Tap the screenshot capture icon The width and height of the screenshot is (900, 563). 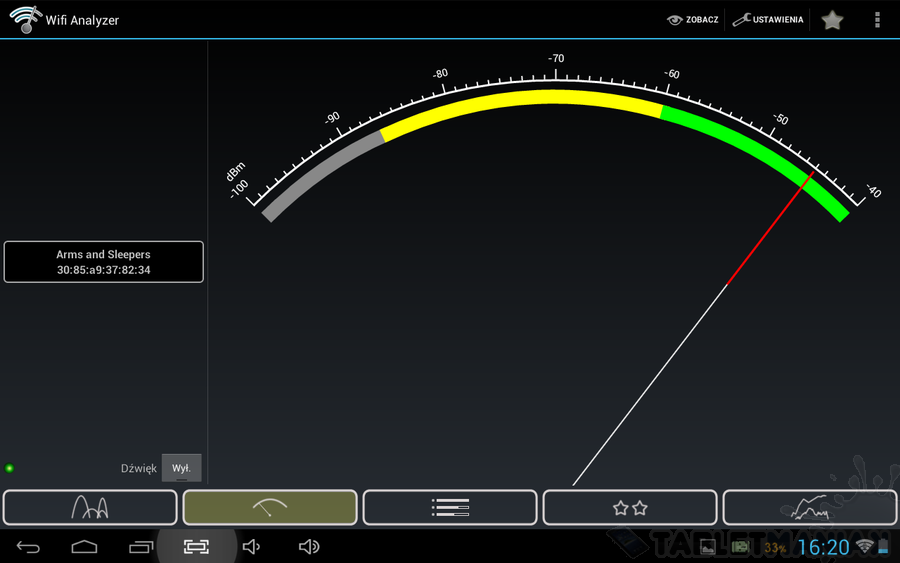pos(196,547)
